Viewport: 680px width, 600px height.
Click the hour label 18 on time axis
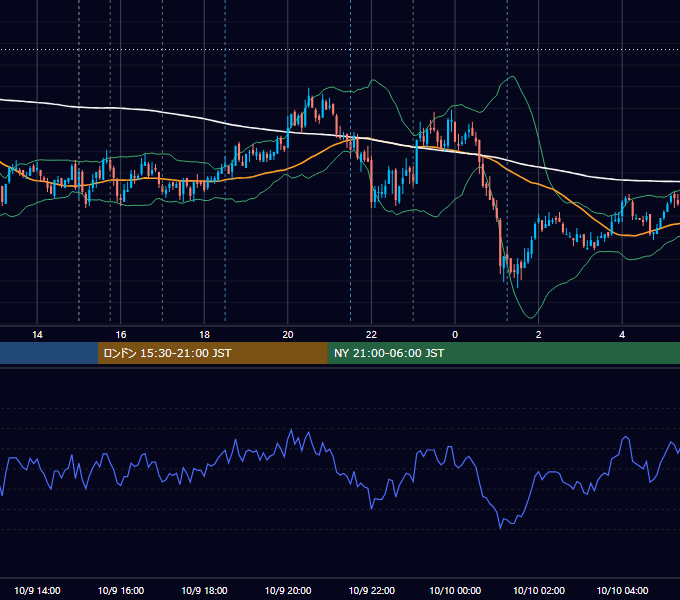(x=204, y=335)
